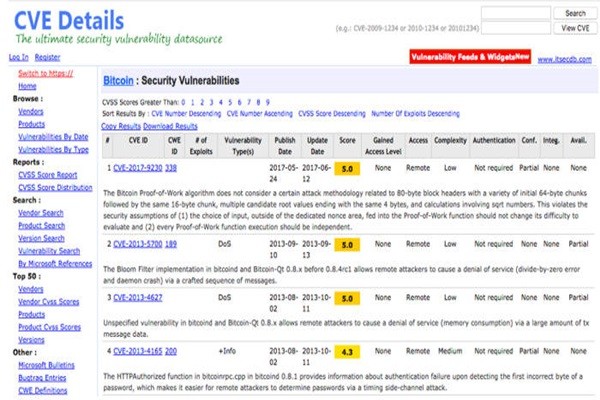Filter CVSS scores greater than 5
Viewport: 600px width, 400px height.
(230, 102)
